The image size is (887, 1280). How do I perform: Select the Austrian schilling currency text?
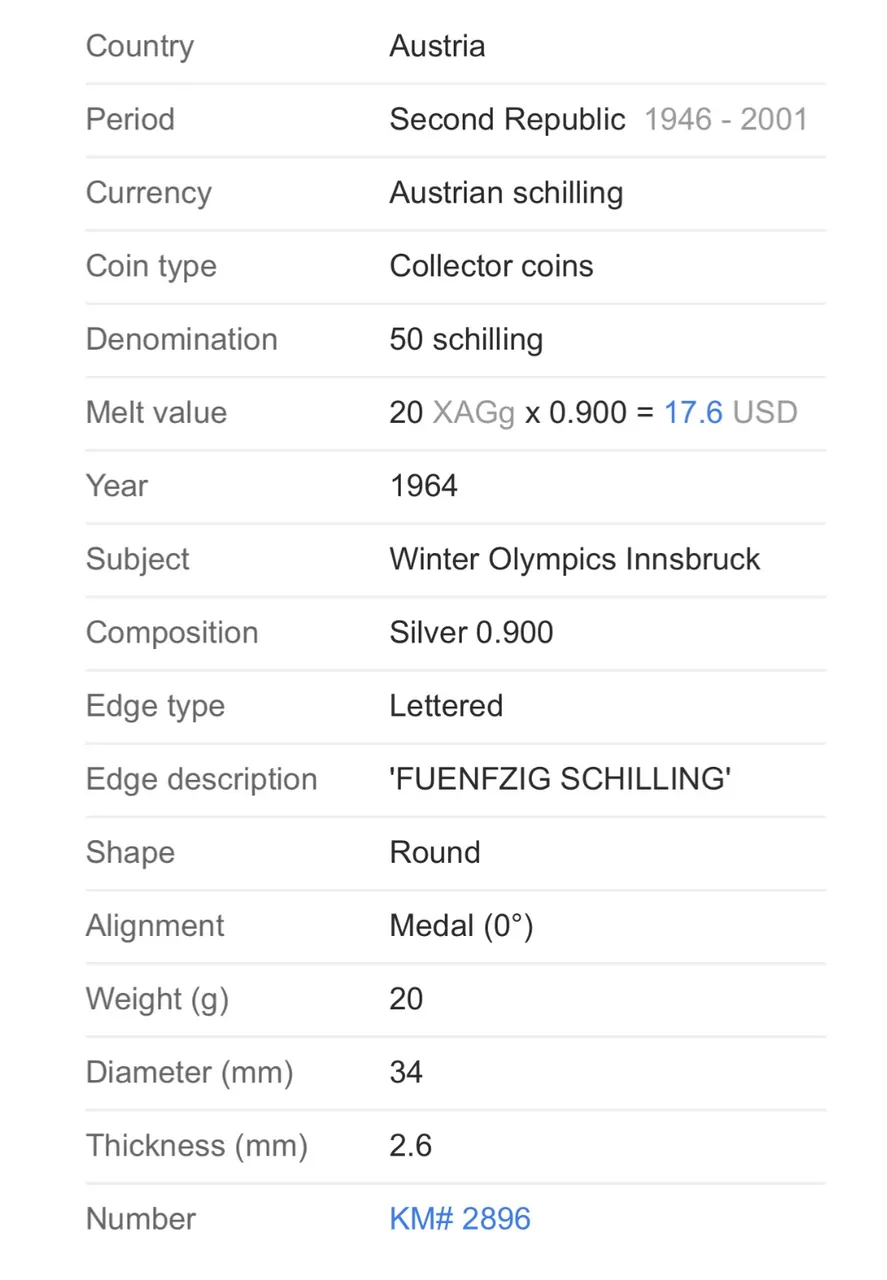click(x=506, y=193)
